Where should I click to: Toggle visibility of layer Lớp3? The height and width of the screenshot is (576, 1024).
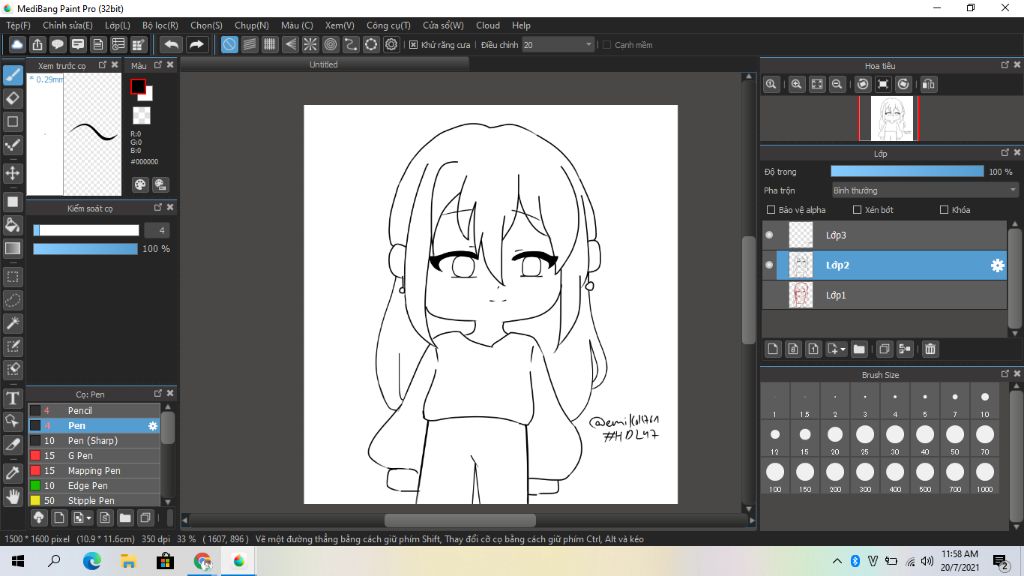click(769, 235)
